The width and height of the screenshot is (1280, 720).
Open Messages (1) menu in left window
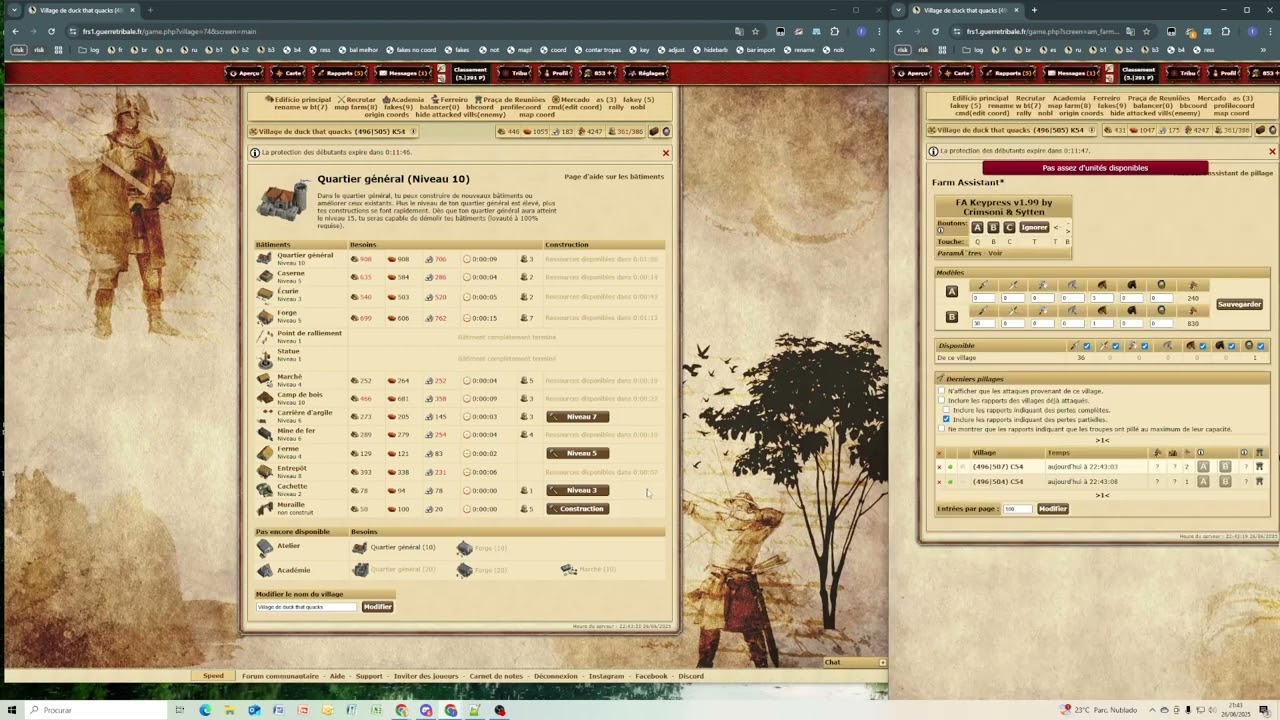pos(404,73)
